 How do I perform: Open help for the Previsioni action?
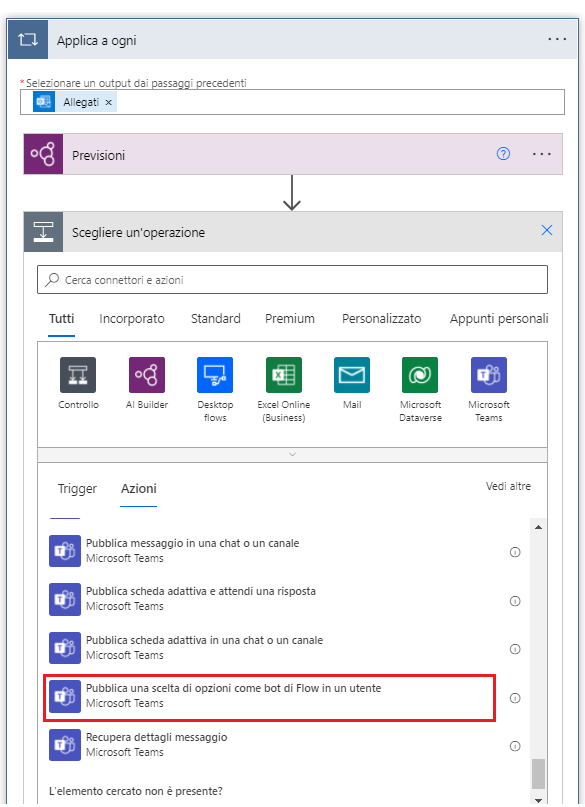[503, 153]
